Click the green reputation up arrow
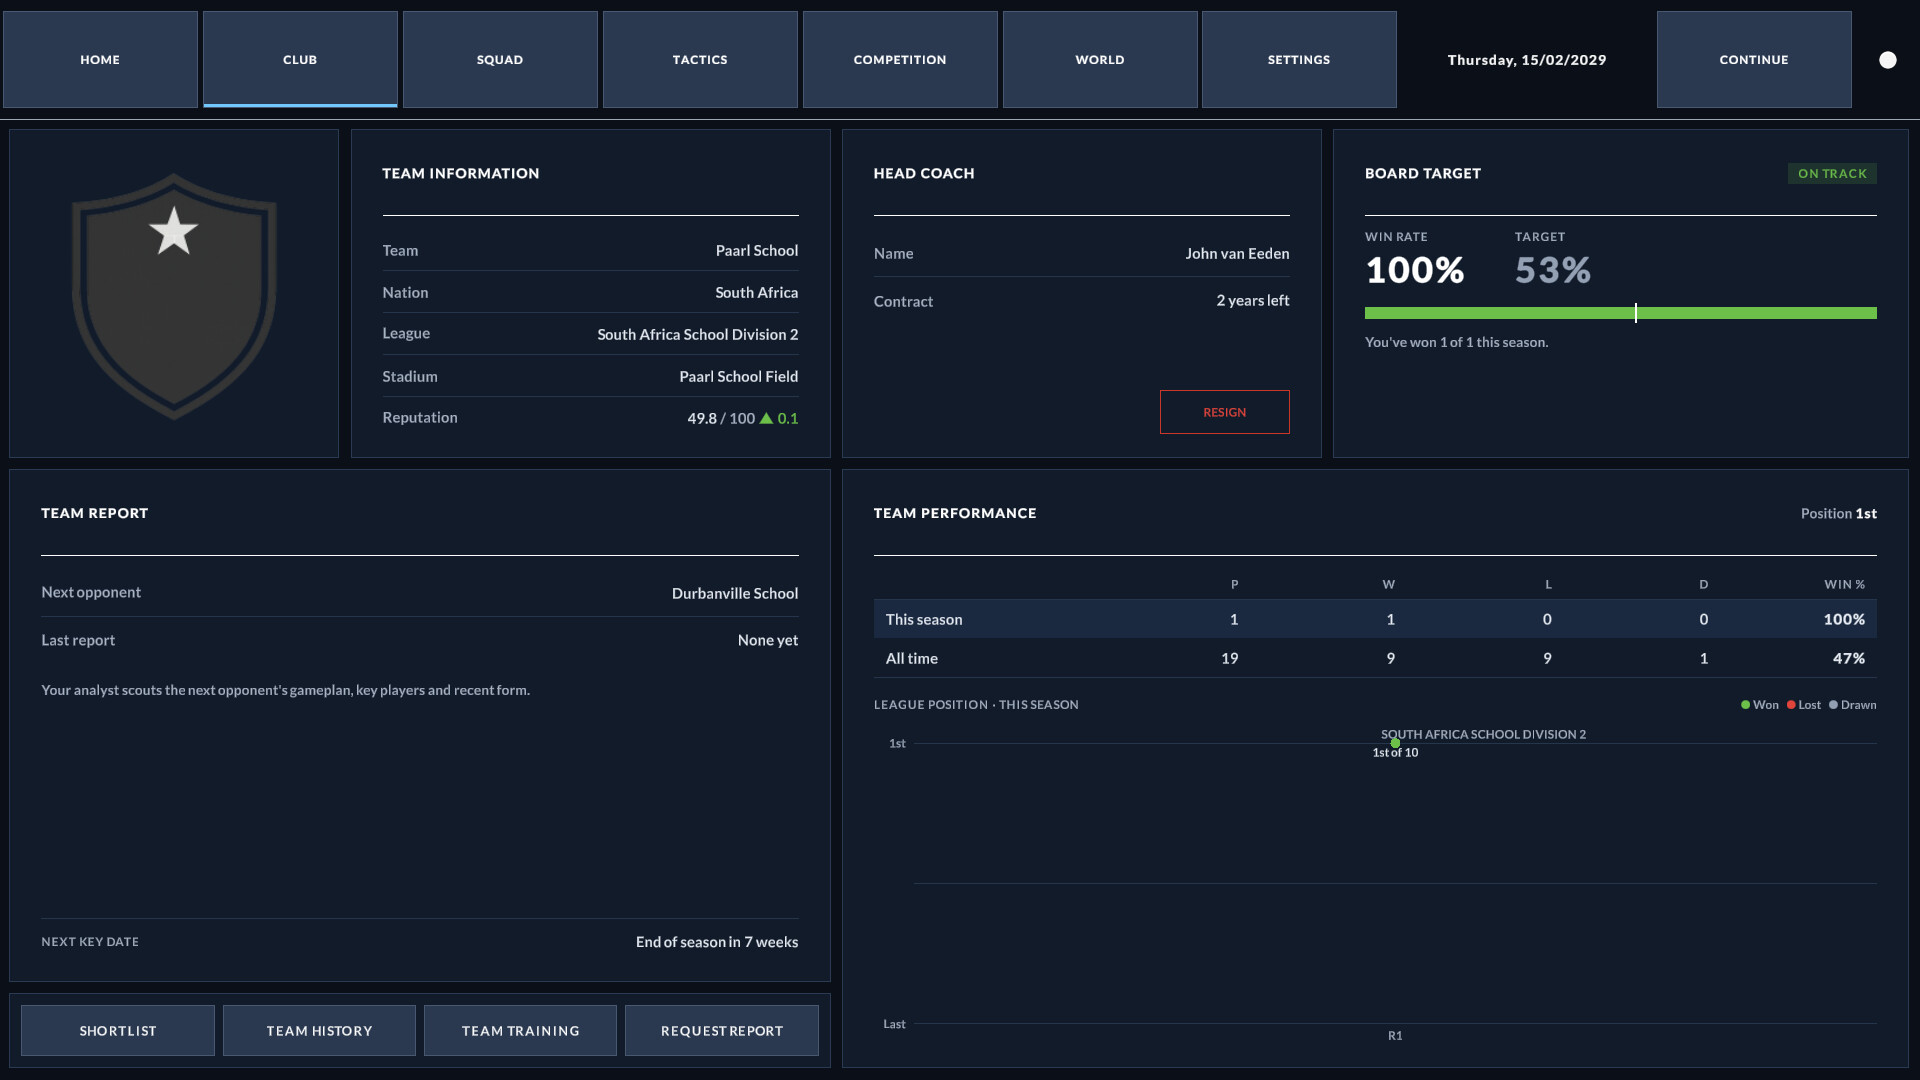Screen dimensions: 1920x1080 (x=766, y=418)
